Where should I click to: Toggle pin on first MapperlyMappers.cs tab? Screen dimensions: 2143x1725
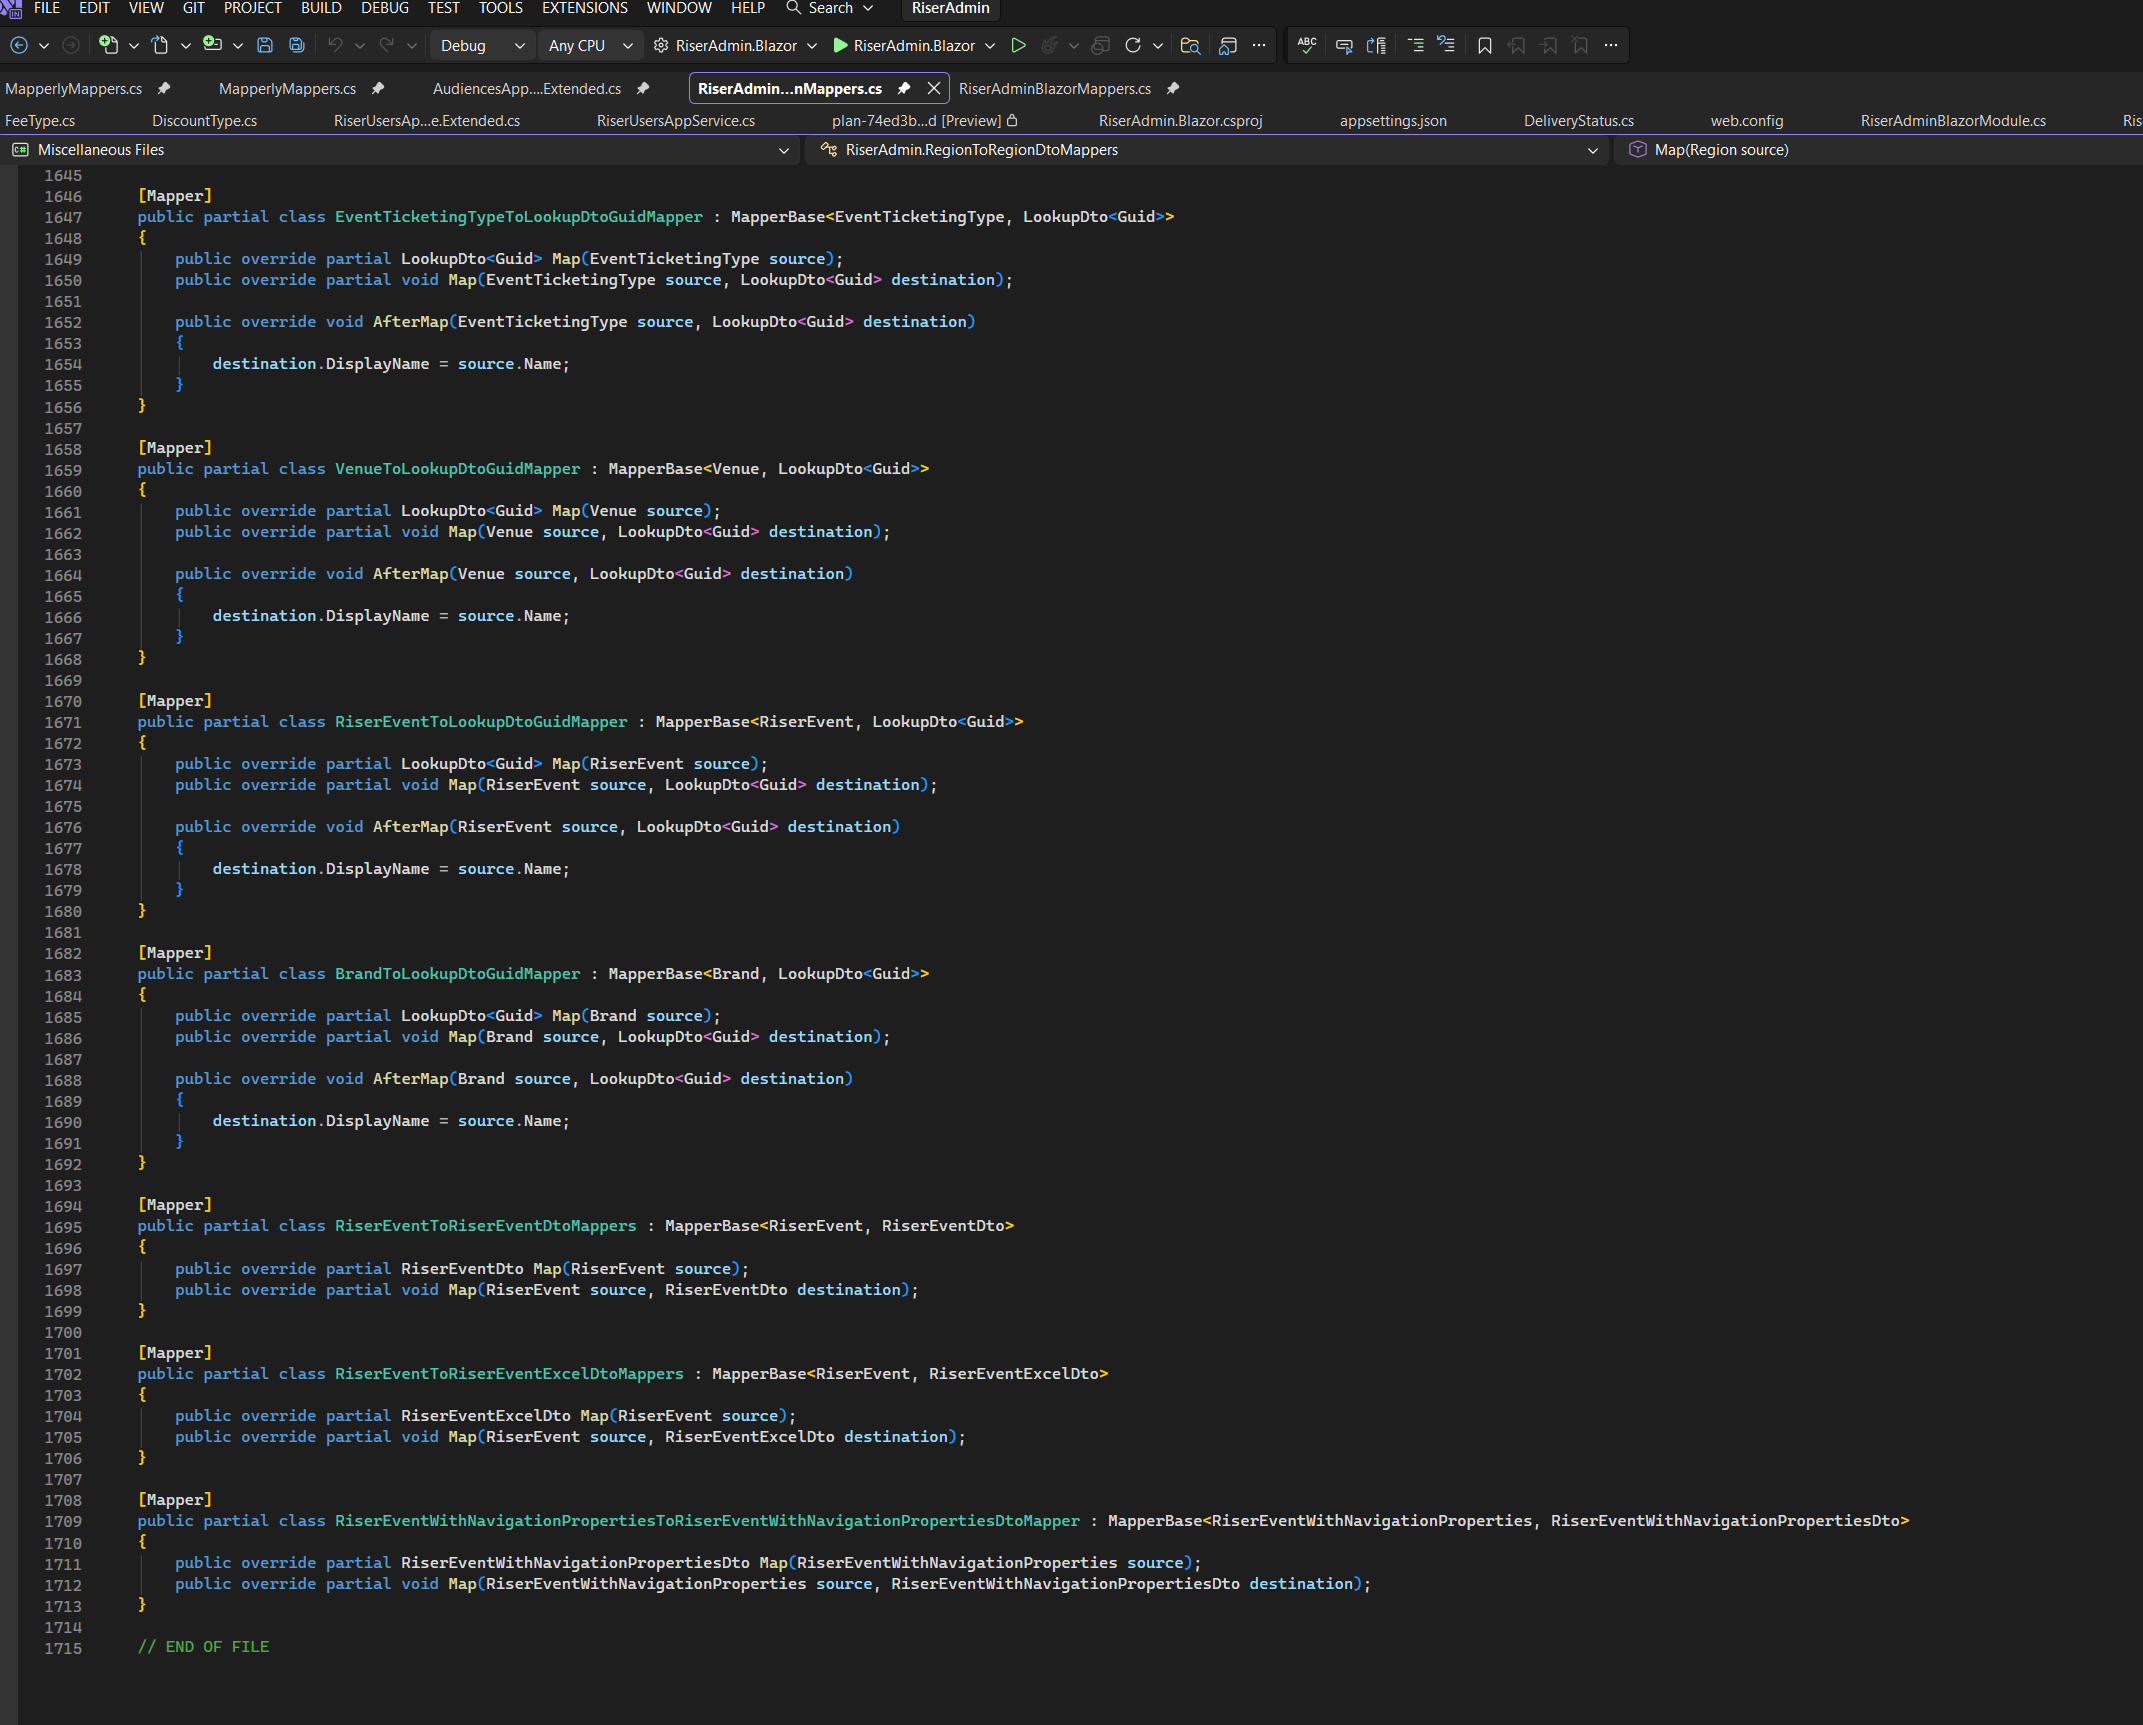pyautogui.click(x=164, y=88)
